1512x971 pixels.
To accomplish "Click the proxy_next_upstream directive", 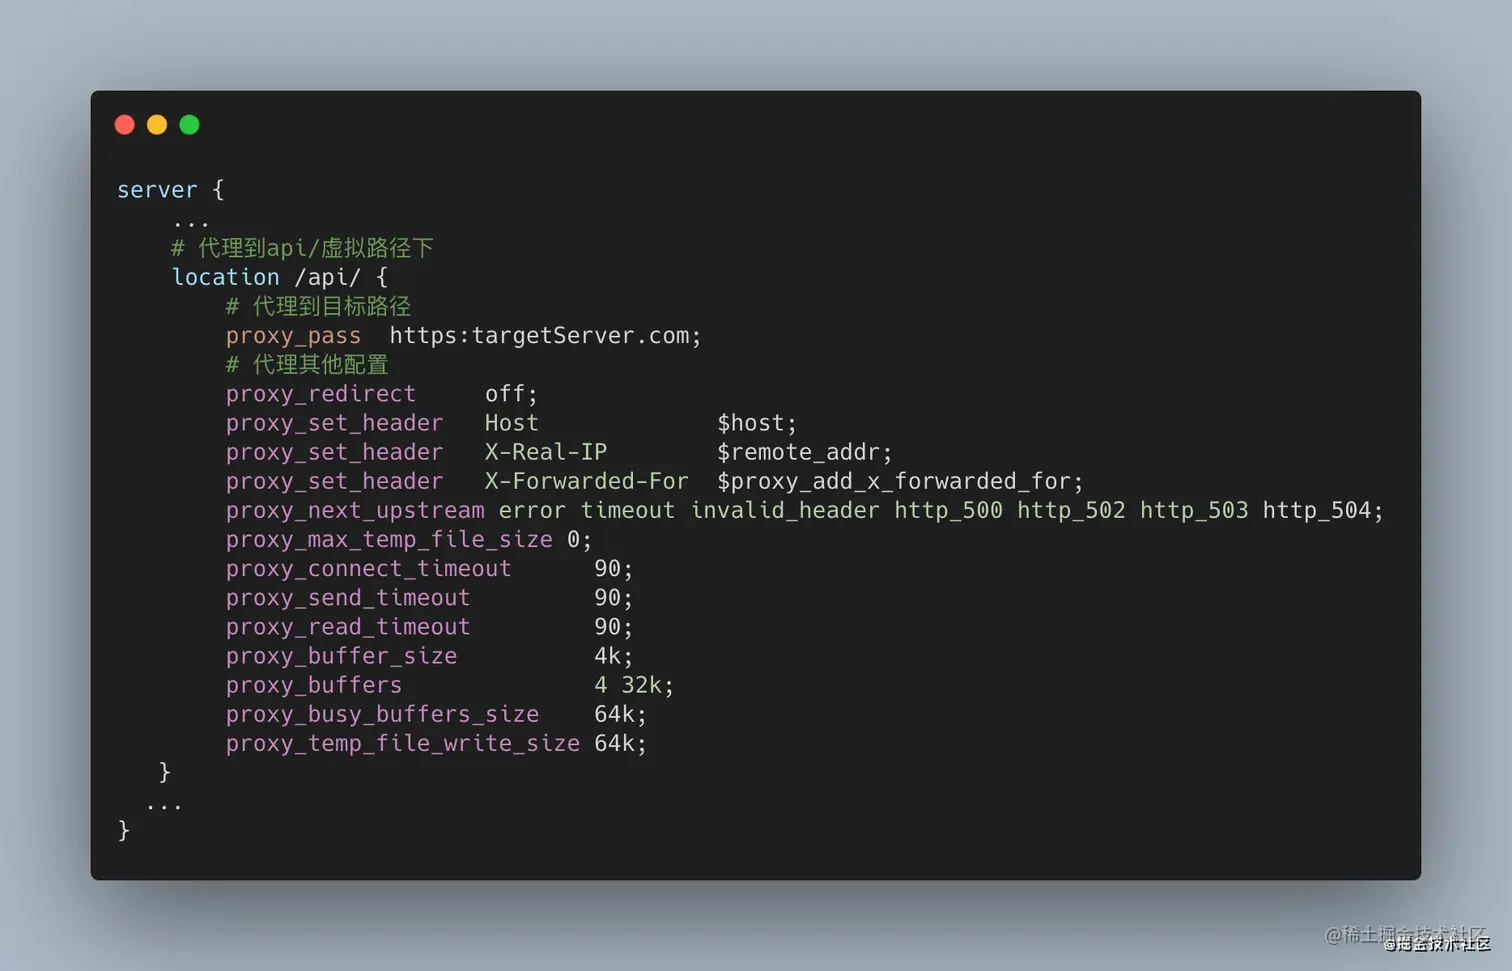I will tap(354, 510).
